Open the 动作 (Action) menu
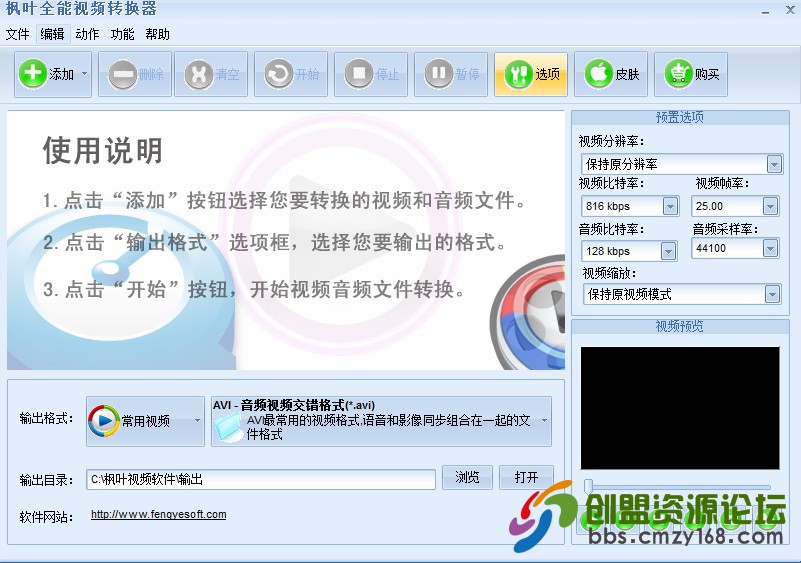 (87, 34)
